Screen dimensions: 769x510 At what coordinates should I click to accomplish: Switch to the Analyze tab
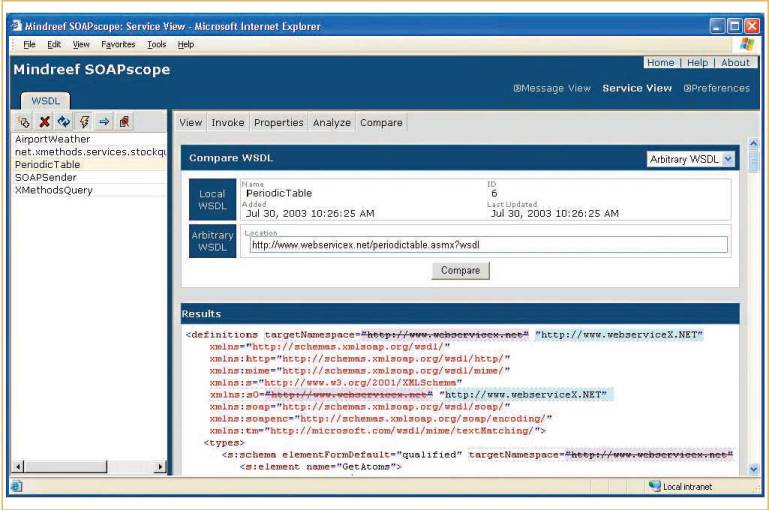pos(332,123)
